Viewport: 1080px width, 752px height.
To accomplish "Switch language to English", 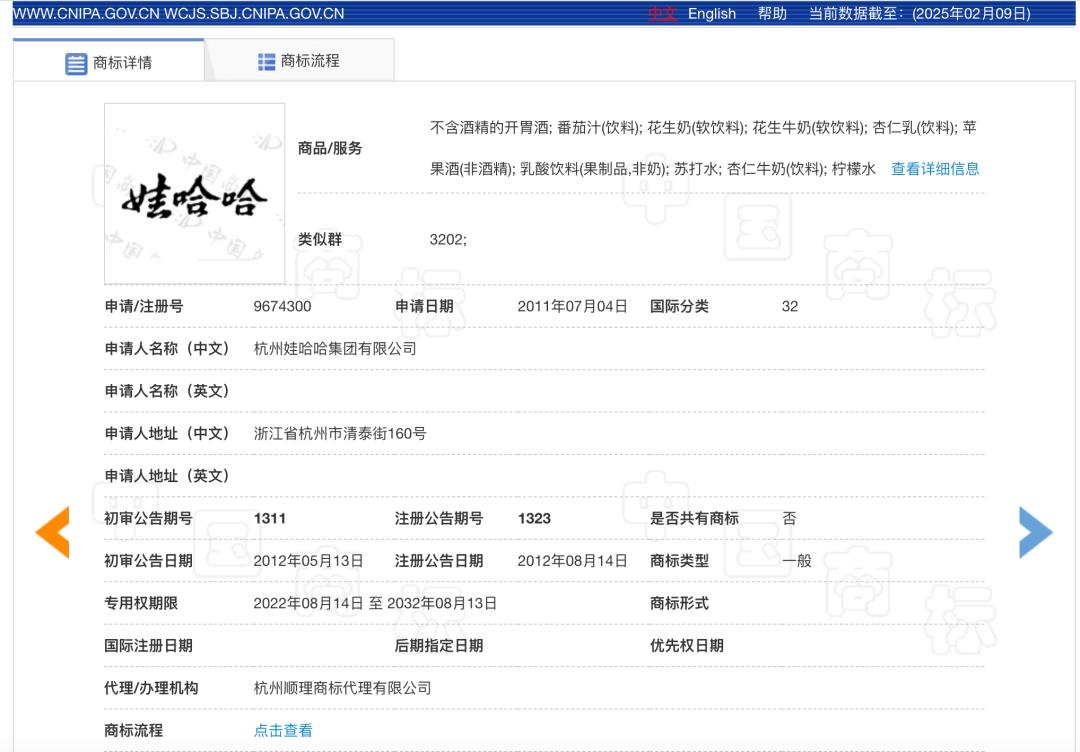I will tap(711, 13).
